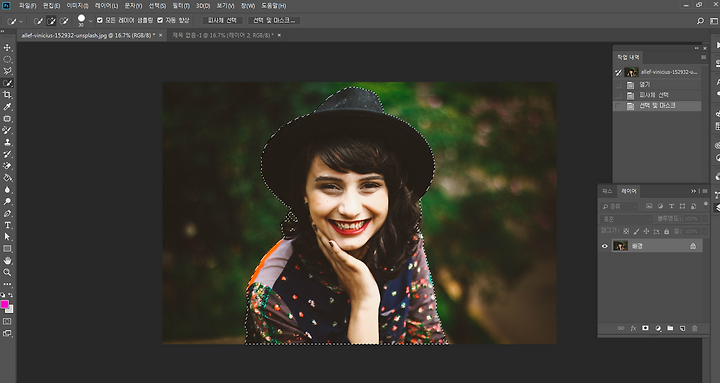
Task: Open the opacity slider dropdown arrow
Action: coord(704,219)
